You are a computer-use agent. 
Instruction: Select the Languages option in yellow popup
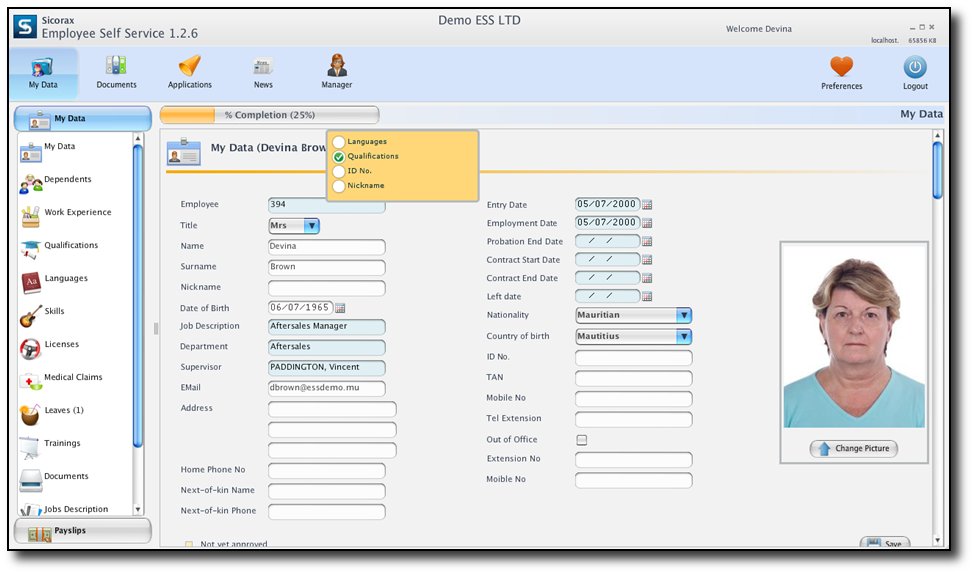click(339, 142)
